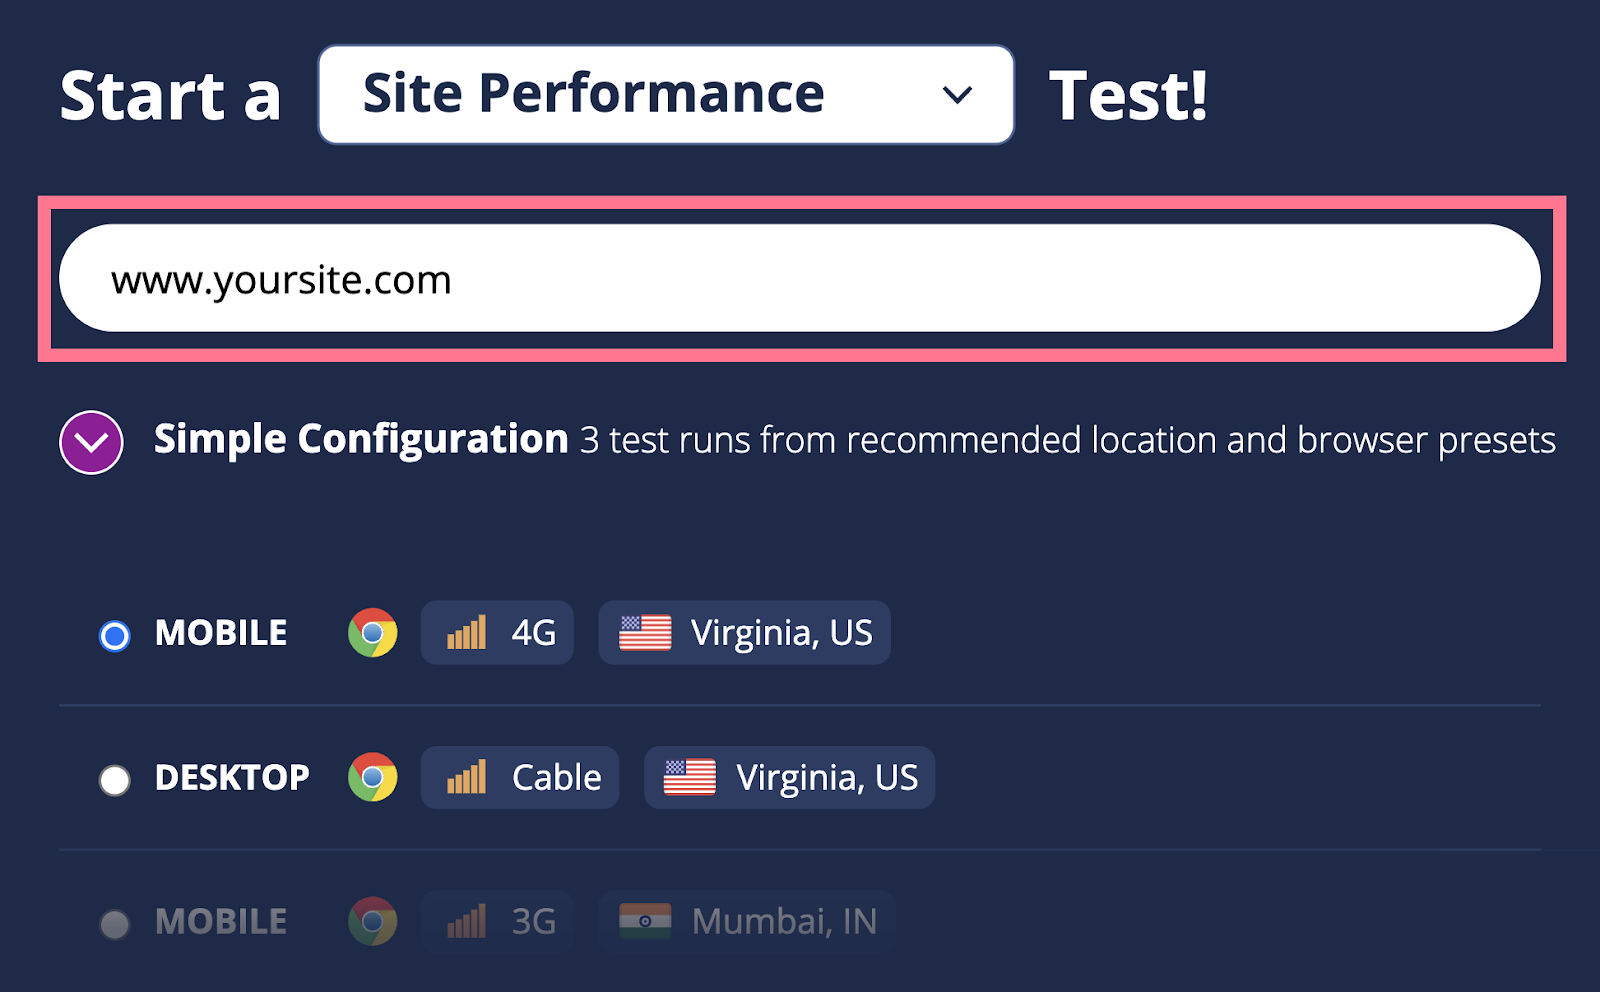Click US flag in the DESKTOP row

[x=690, y=777]
